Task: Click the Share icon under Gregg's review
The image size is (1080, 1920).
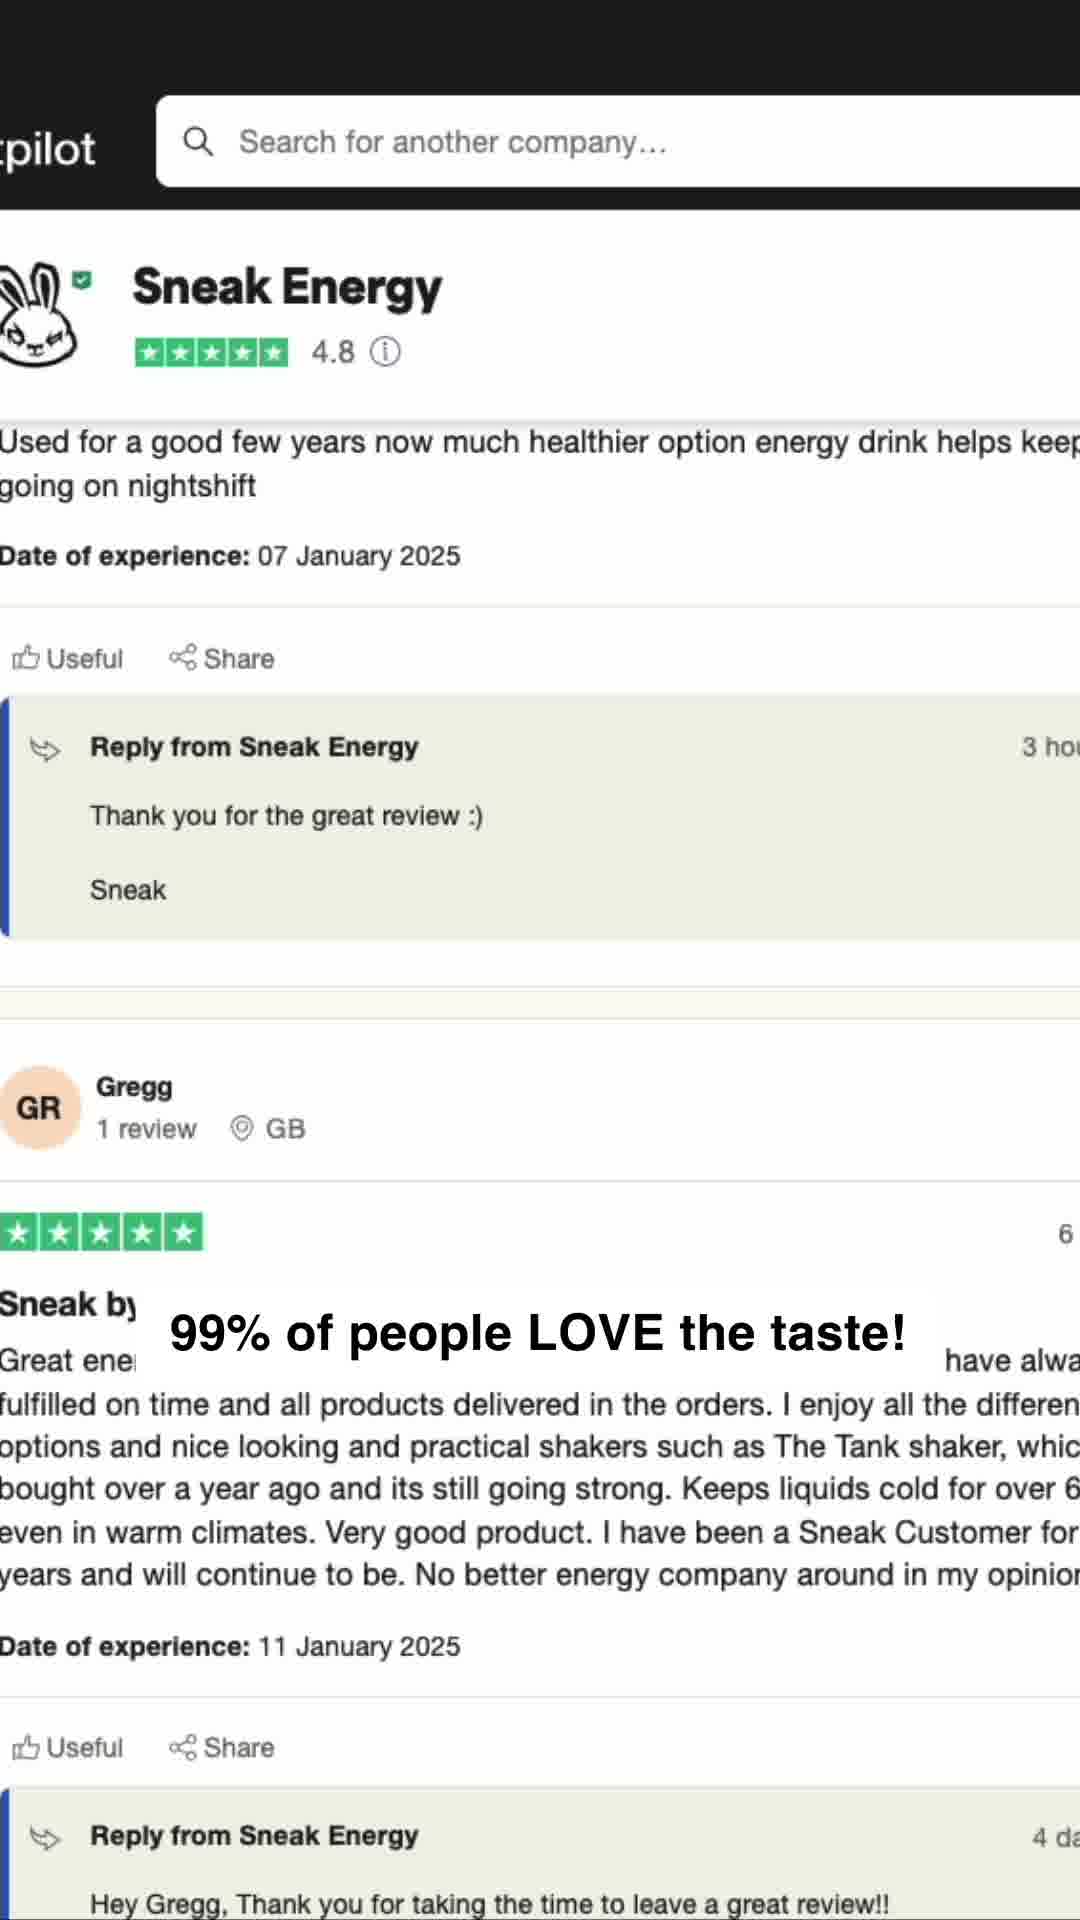Action: 182,1747
